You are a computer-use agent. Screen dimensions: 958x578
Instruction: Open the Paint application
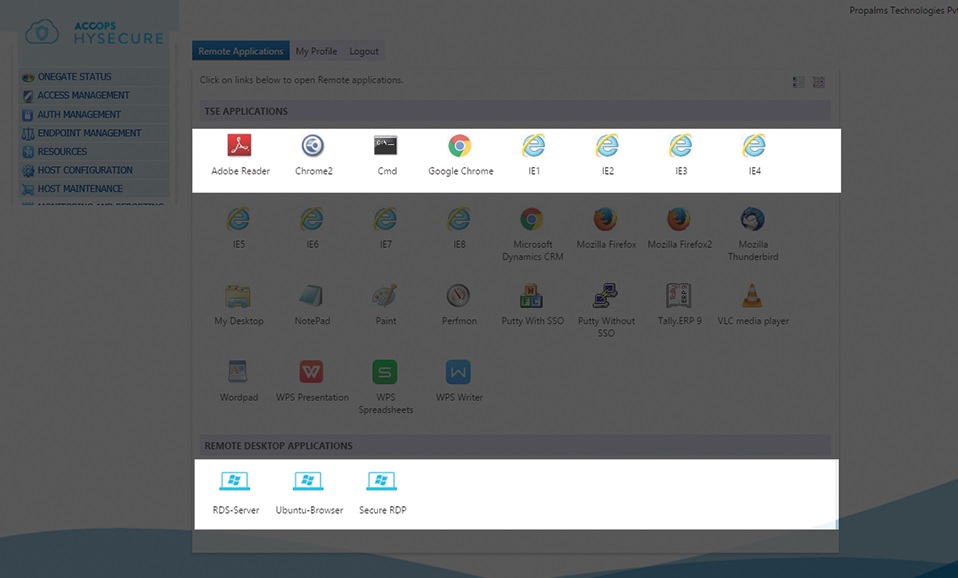(385, 296)
